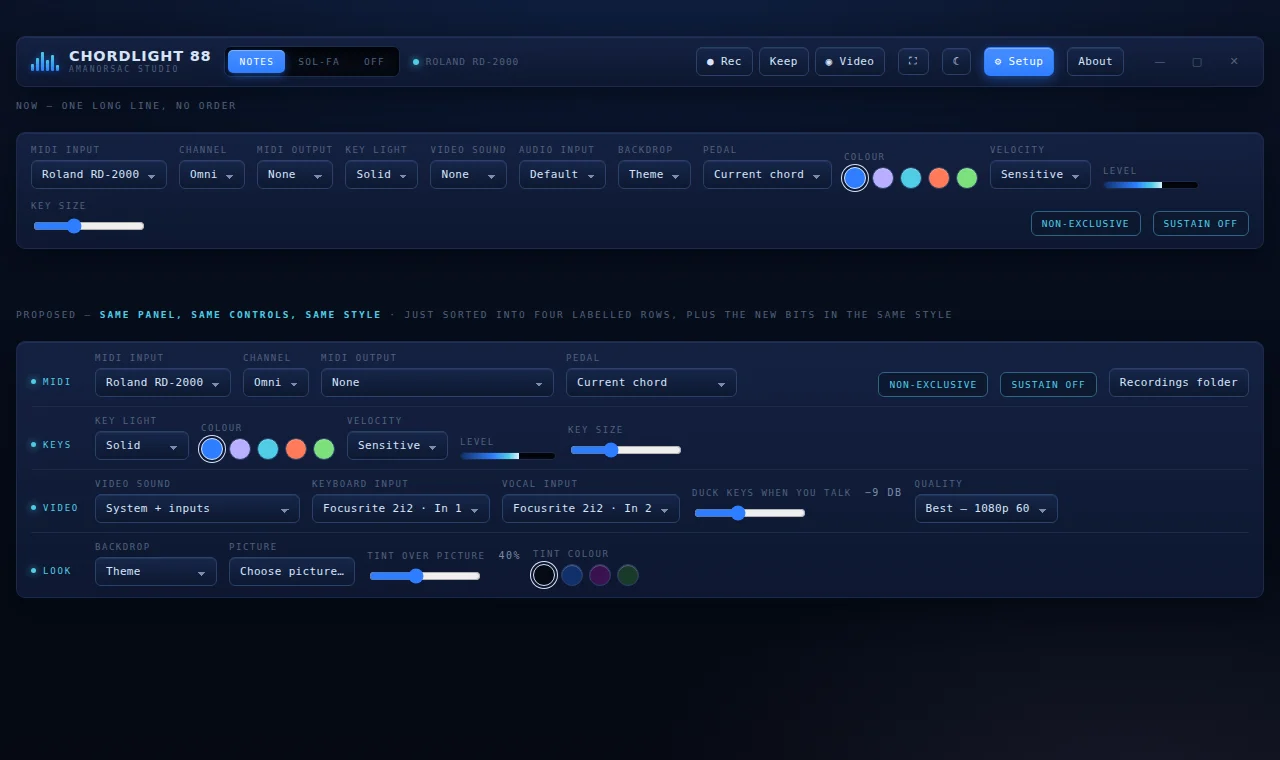The width and height of the screenshot is (1280, 760).
Task: Pick the lavender colour swatch in top panel
Action: pos(883,178)
